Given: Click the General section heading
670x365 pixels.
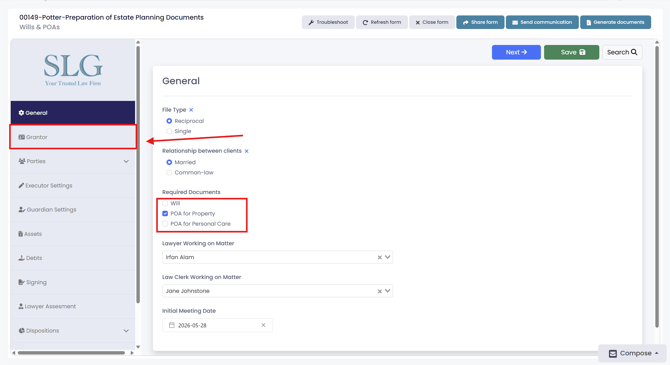Looking at the screenshot, I should pos(181,81).
